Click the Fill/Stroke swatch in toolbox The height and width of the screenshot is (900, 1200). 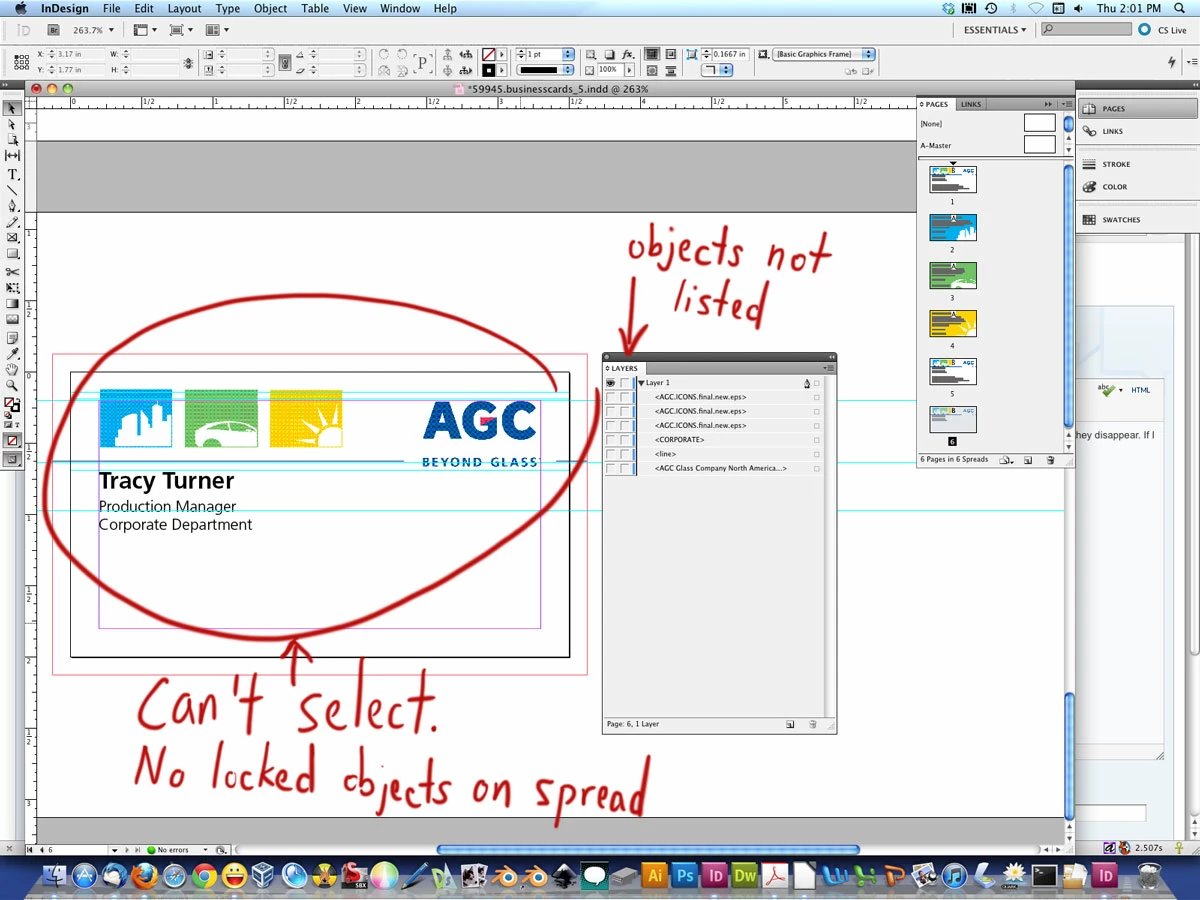coord(12,405)
